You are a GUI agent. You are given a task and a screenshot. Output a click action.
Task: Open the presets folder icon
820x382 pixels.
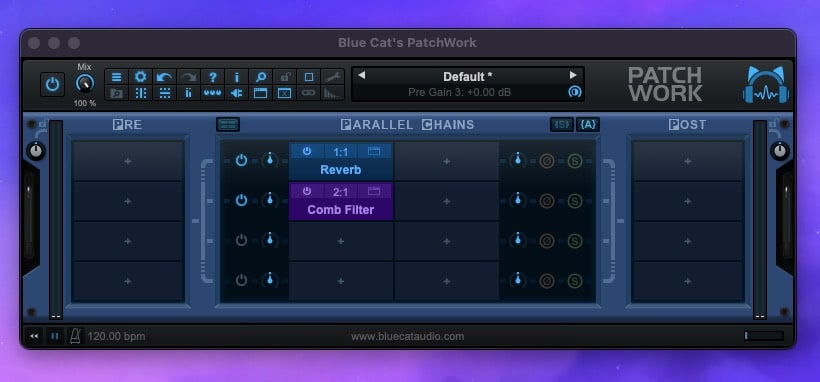click(116, 93)
